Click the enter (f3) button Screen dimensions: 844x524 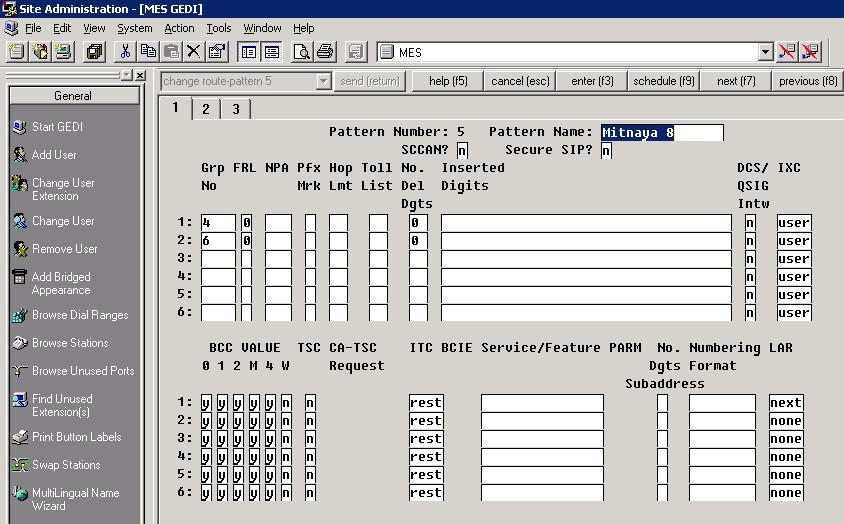tap(592, 81)
